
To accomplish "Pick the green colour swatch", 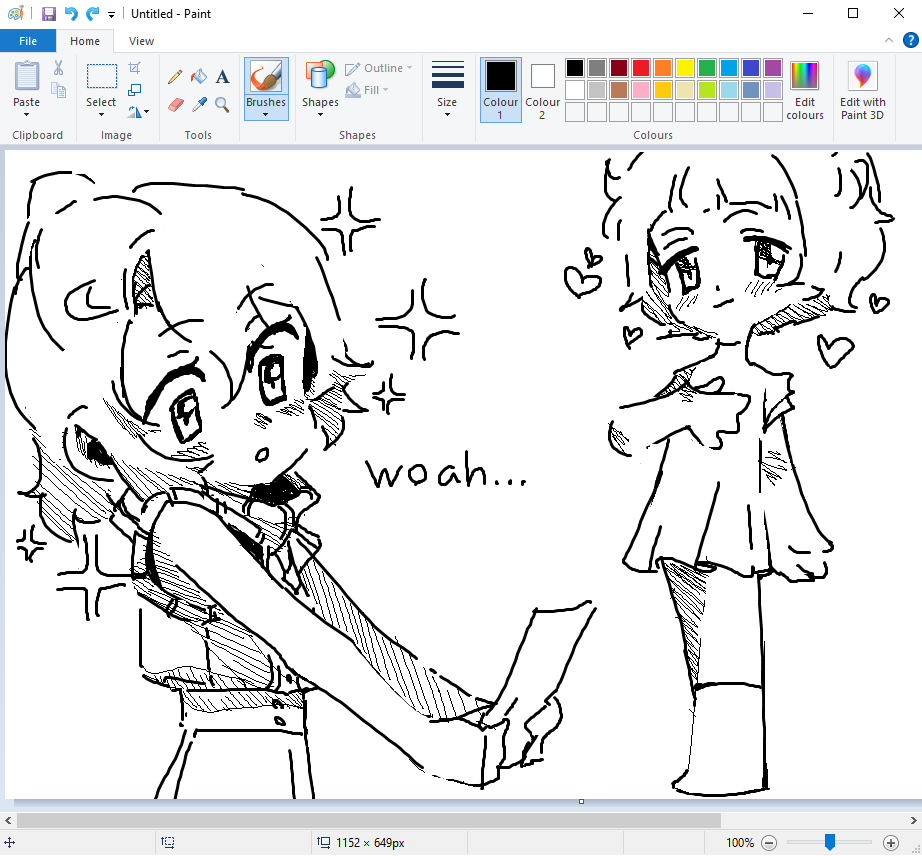I will click(x=707, y=68).
